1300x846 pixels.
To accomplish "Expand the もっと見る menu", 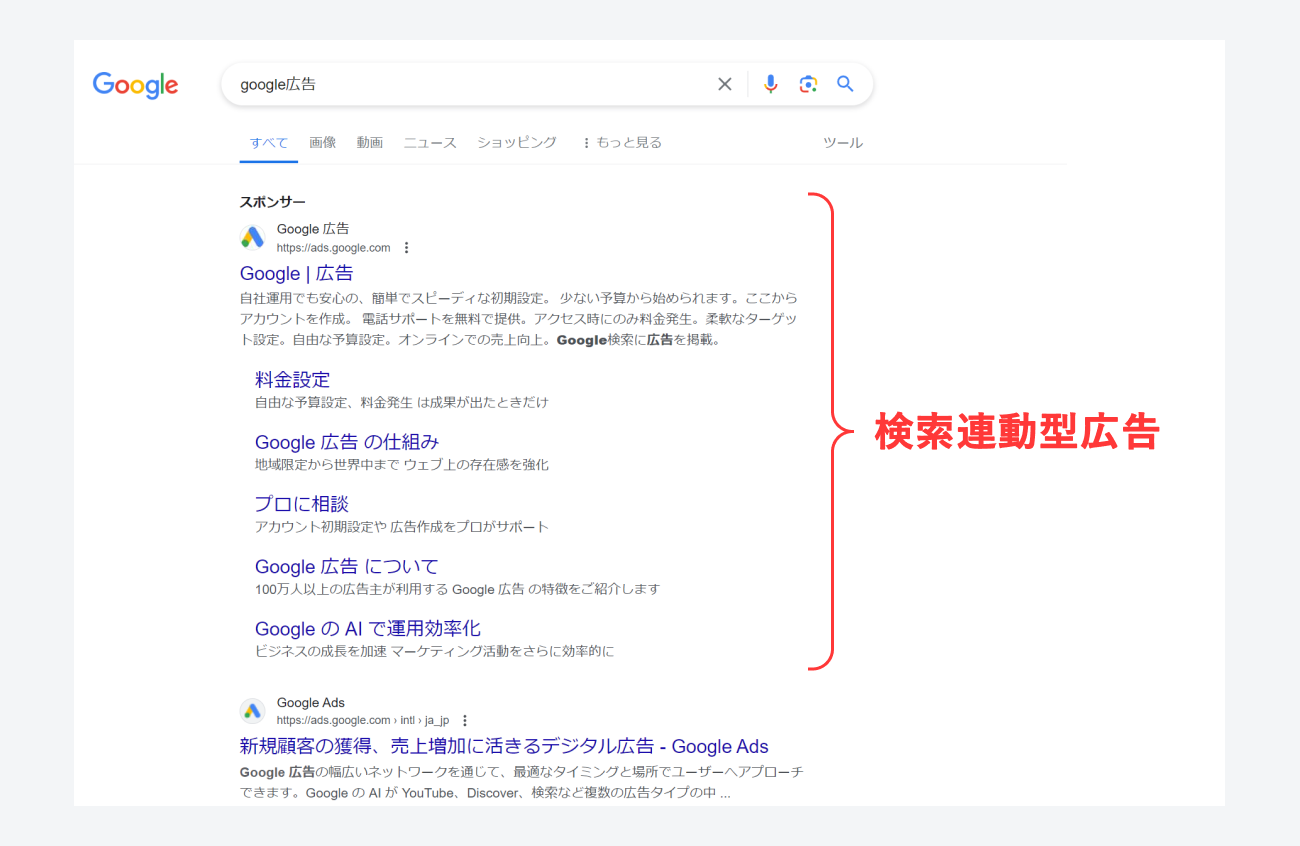I will pos(622,142).
